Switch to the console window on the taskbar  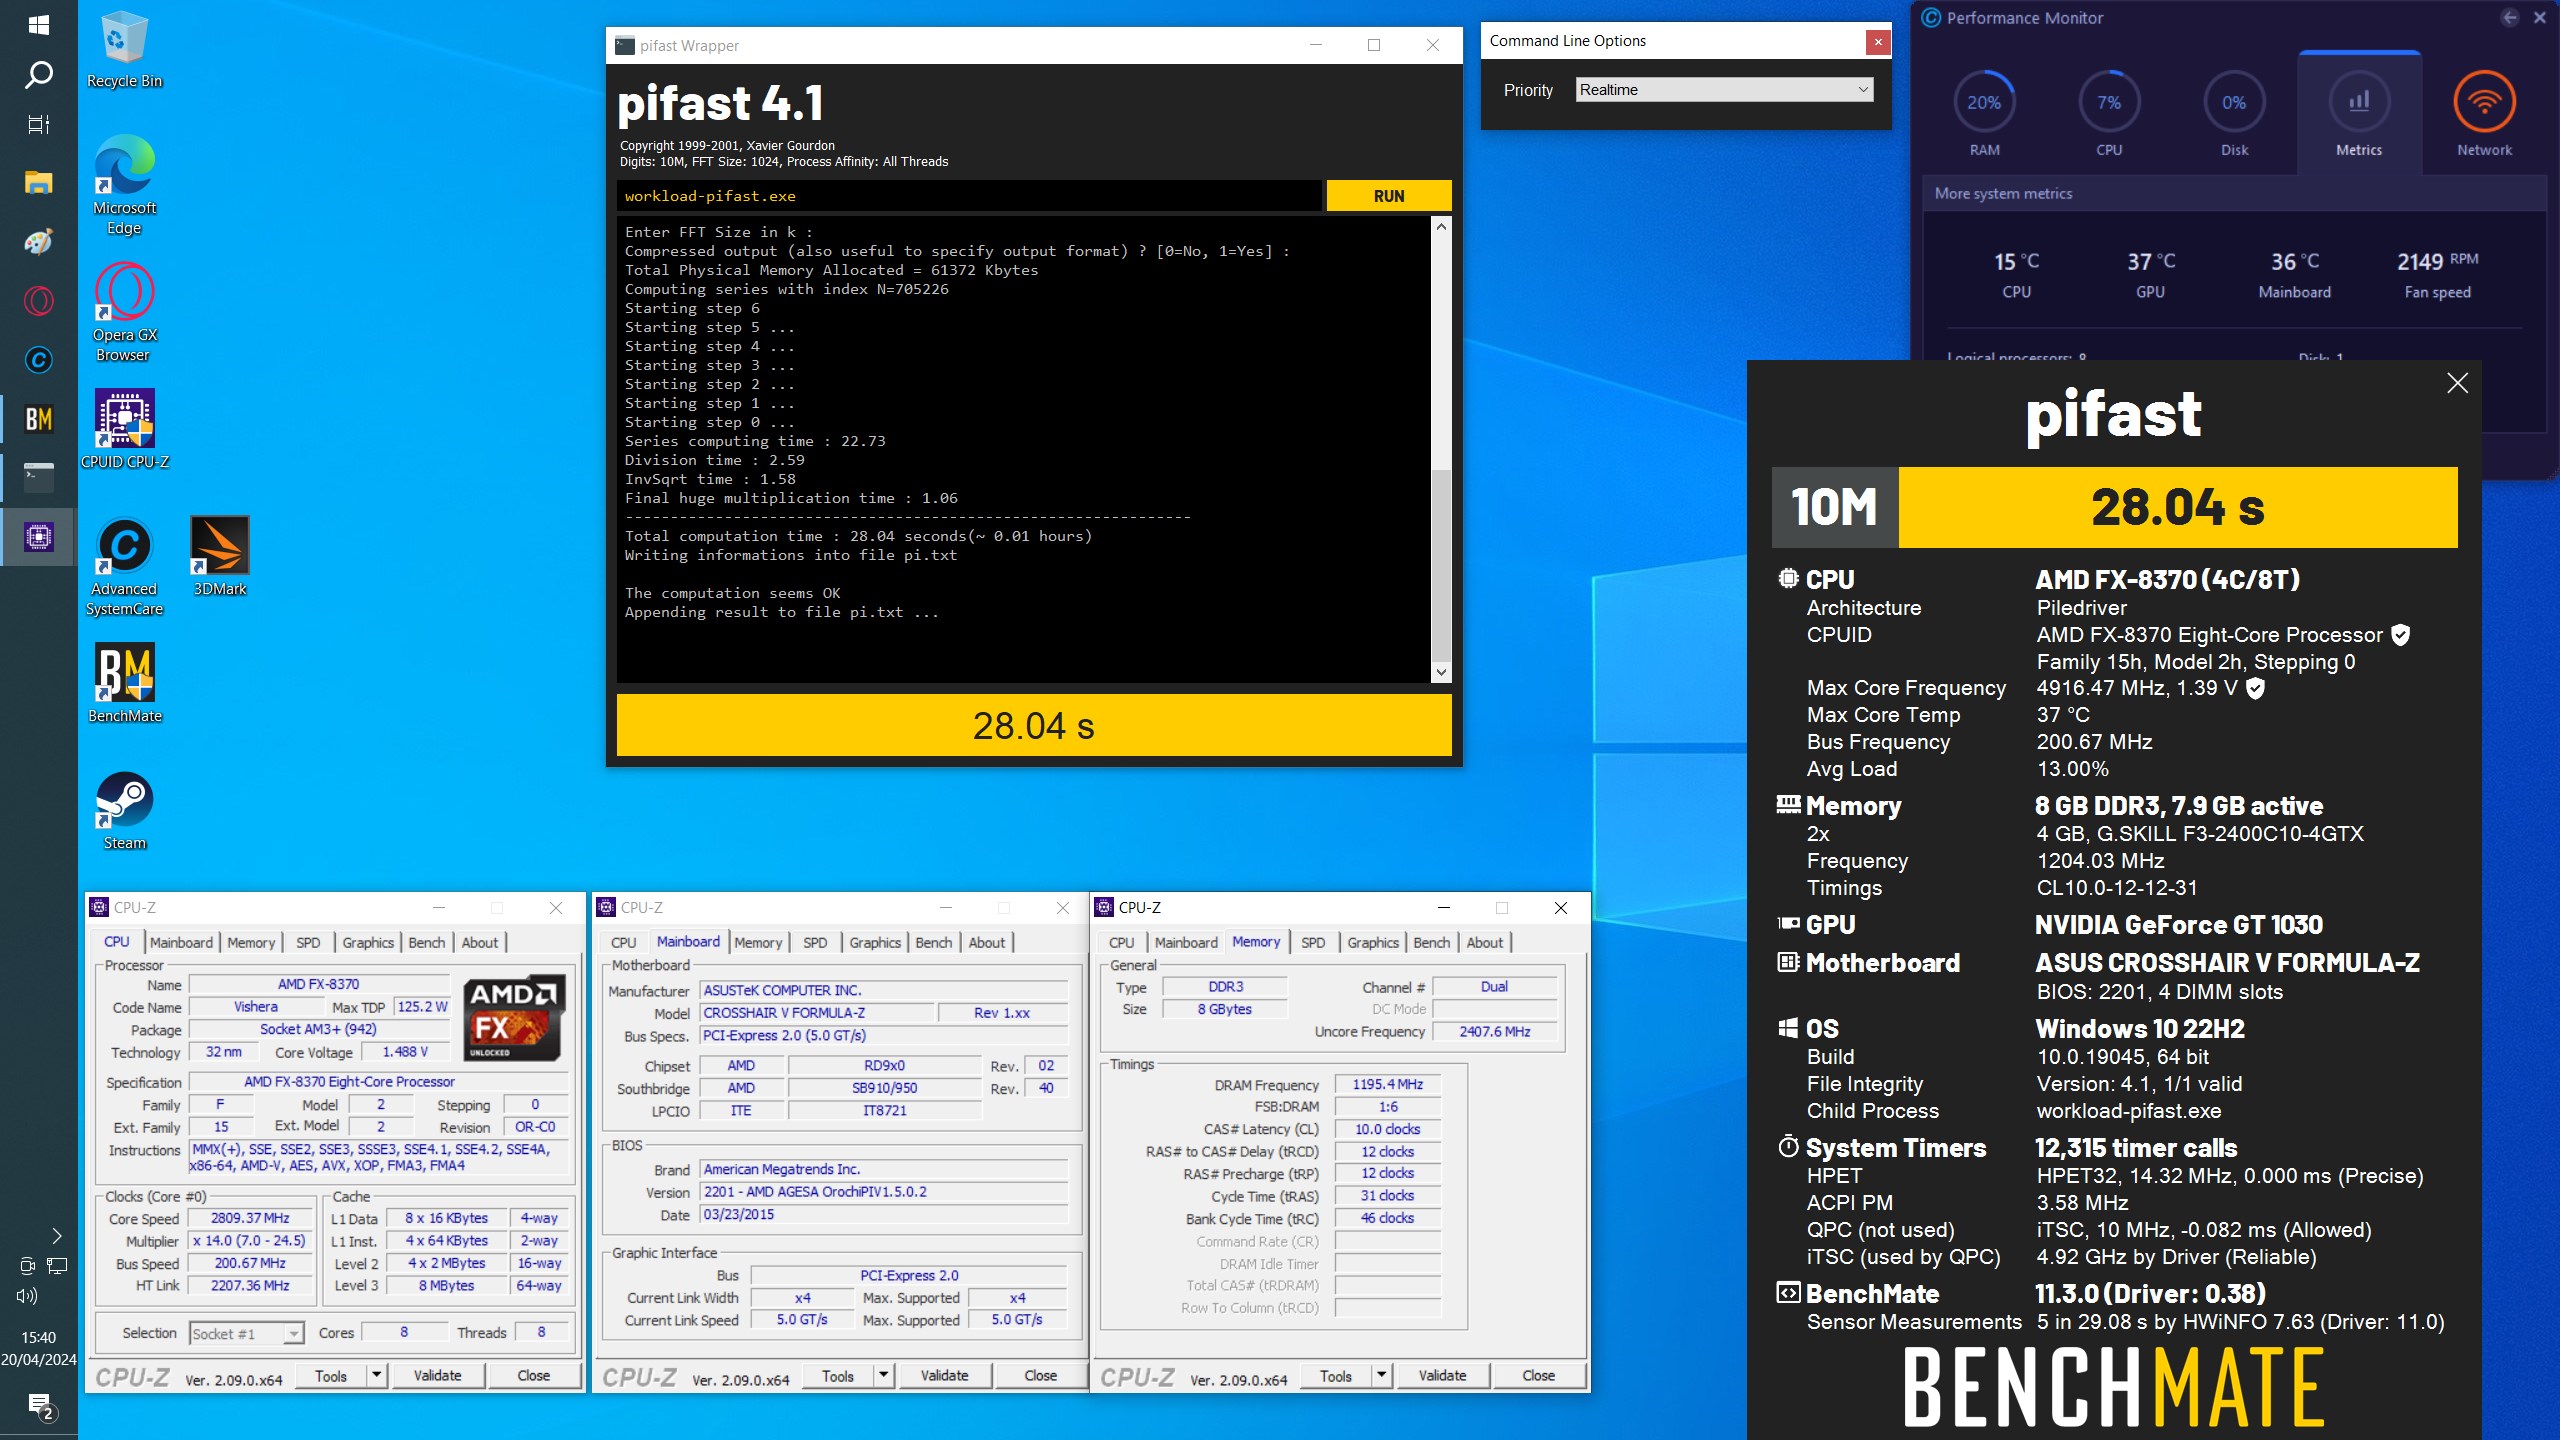[x=38, y=477]
